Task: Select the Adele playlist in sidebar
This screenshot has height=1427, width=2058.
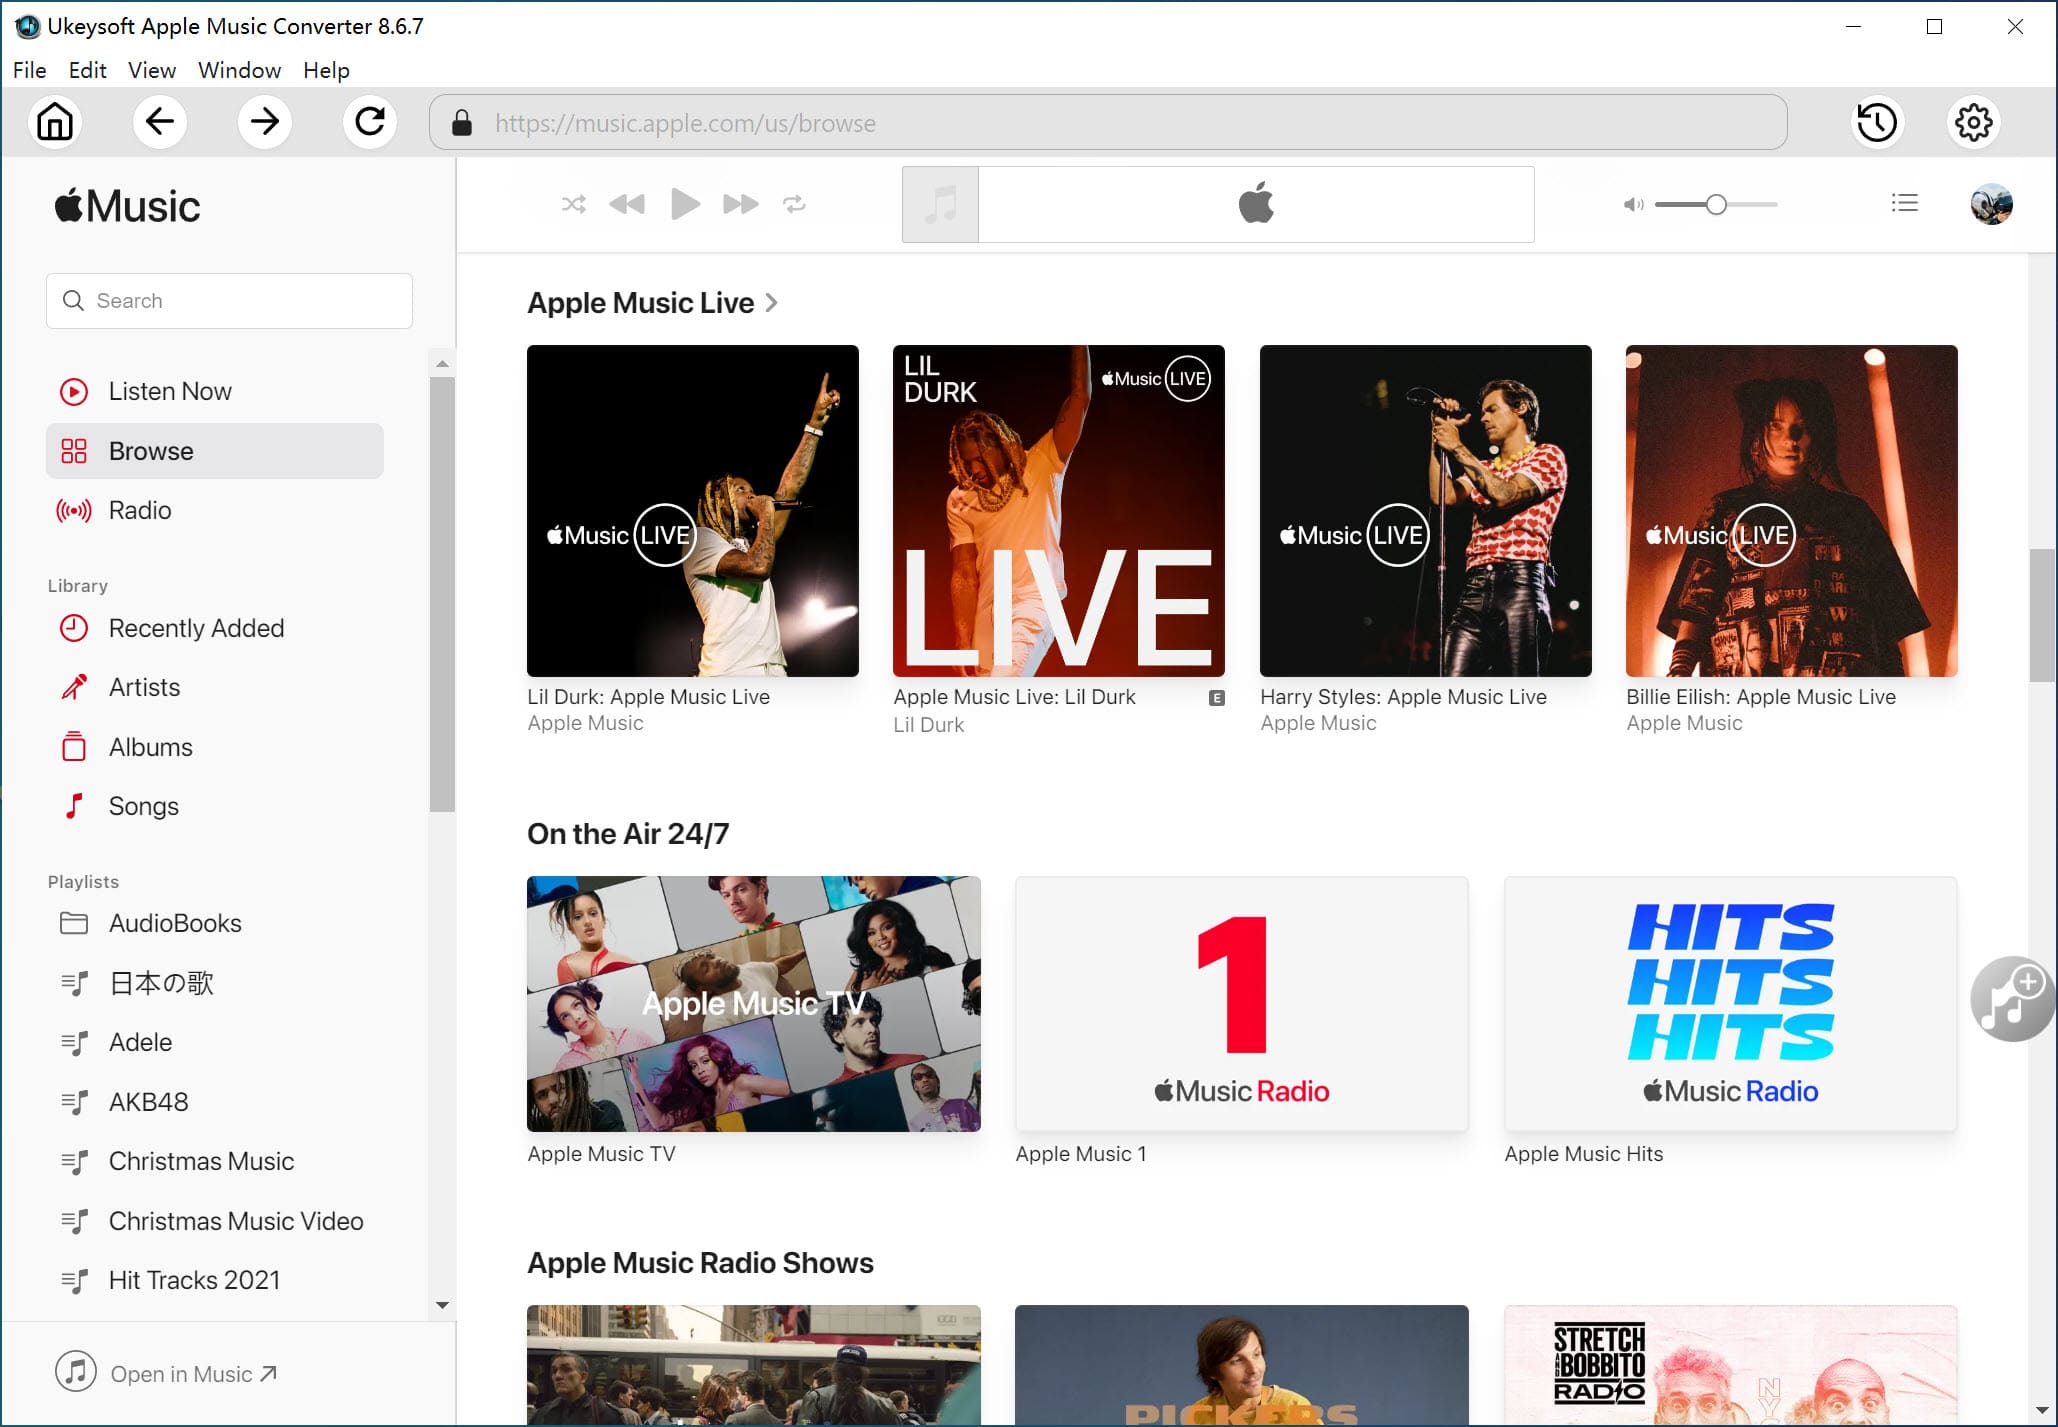Action: (x=139, y=1043)
